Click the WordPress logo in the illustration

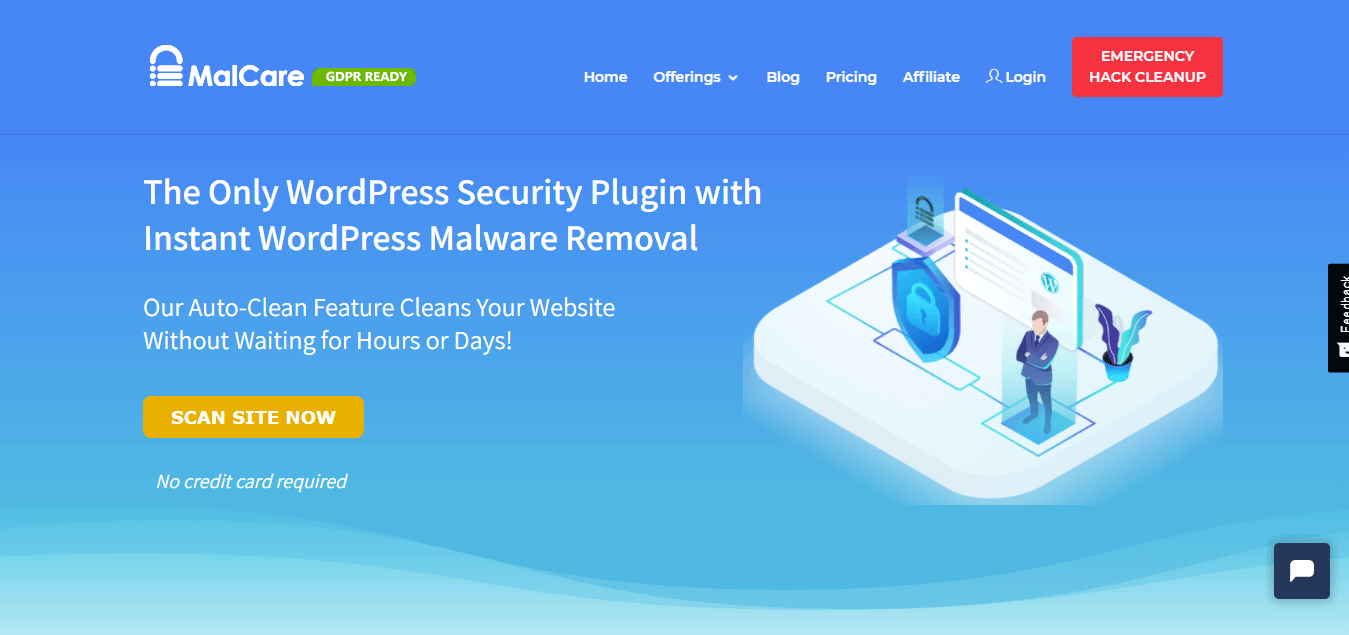click(1049, 281)
